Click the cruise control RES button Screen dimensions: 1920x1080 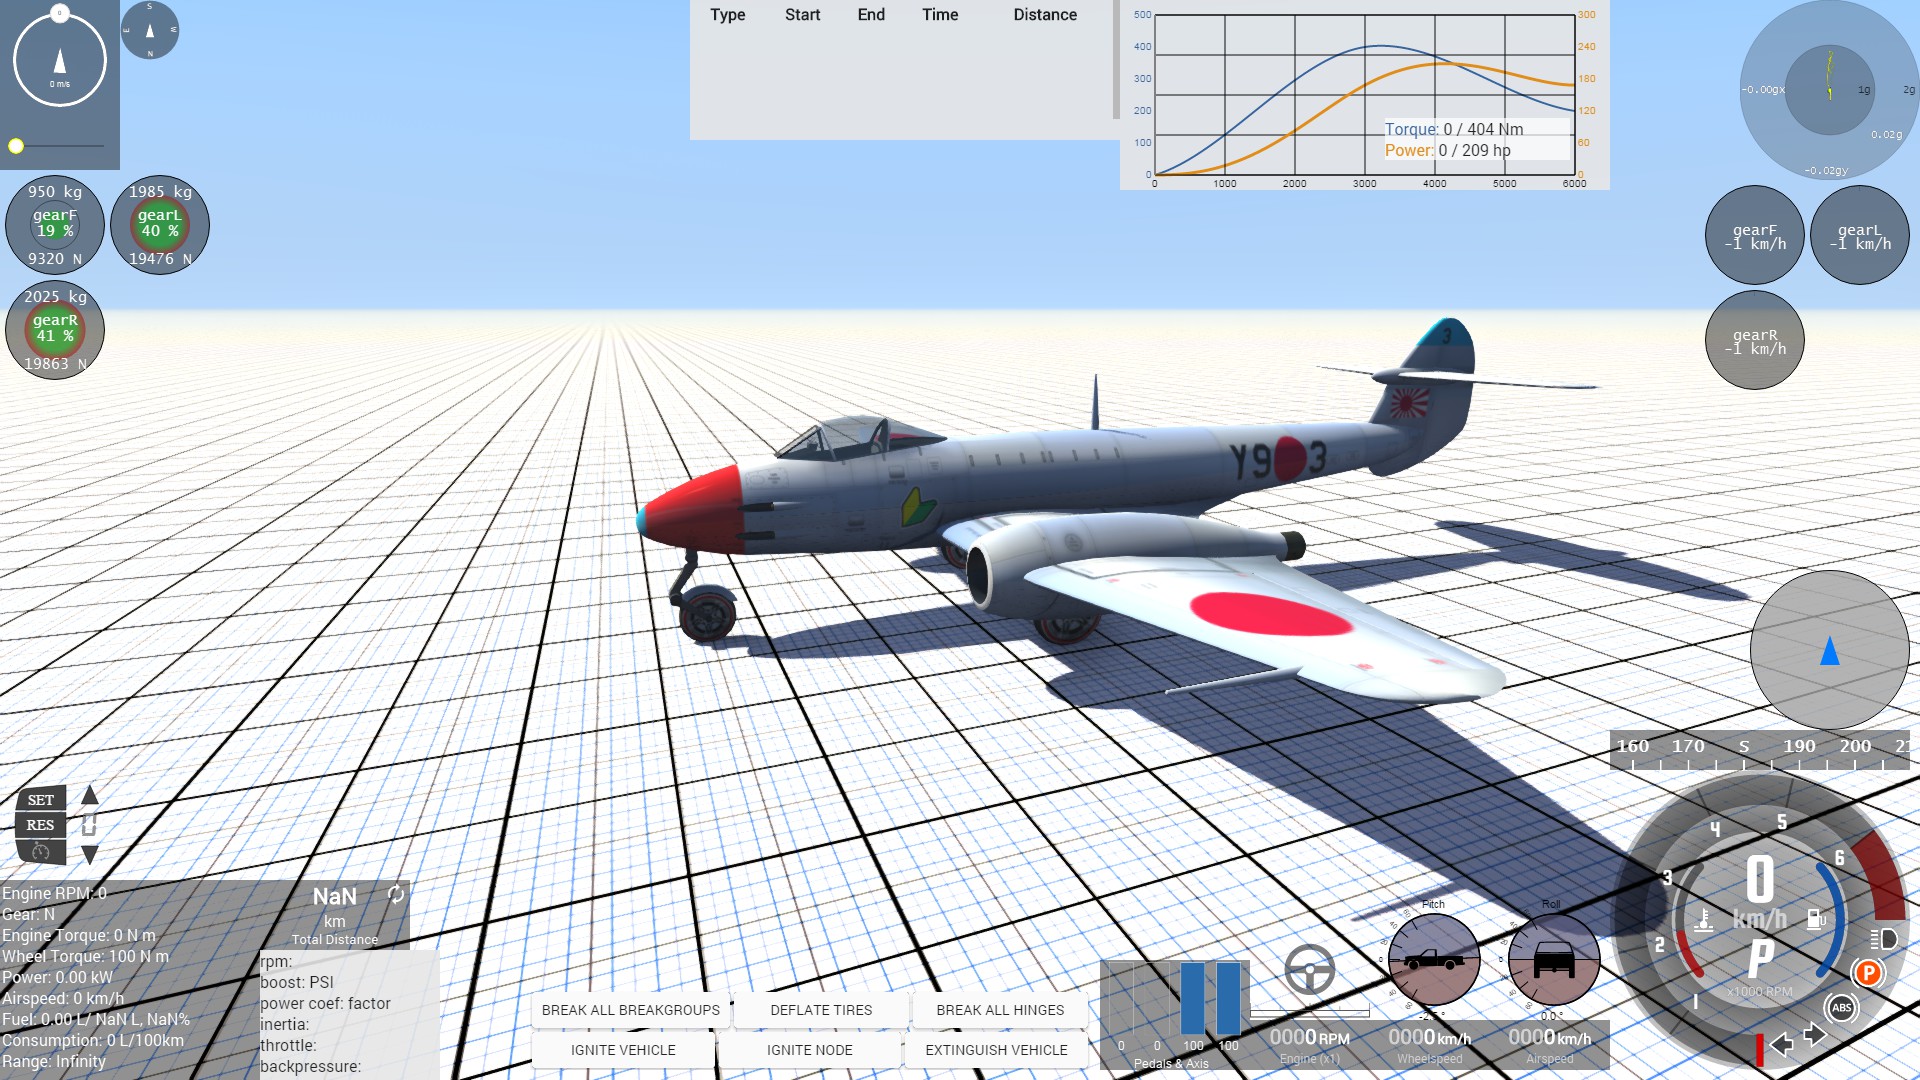[41, 825]
